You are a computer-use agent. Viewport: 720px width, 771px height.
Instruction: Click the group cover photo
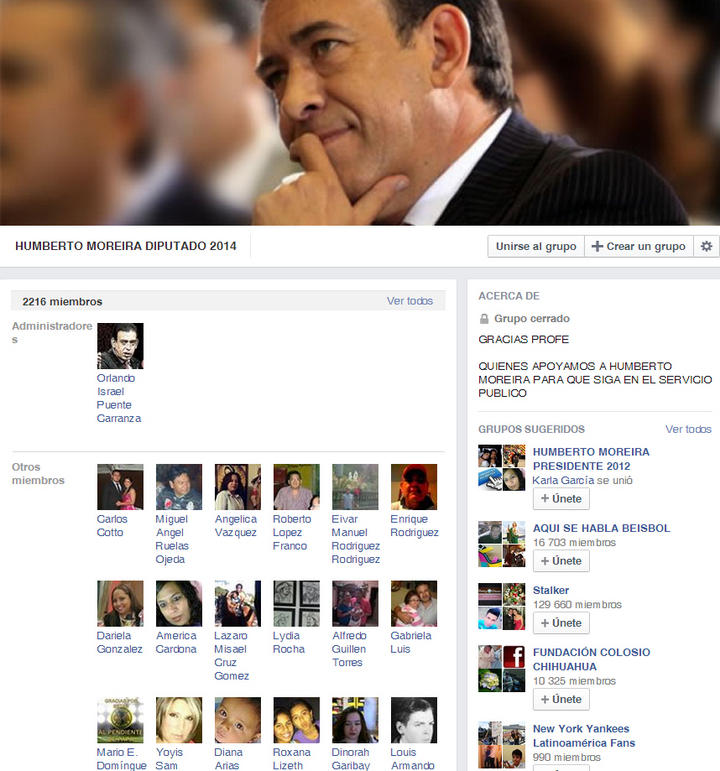[x=360, y=112]
